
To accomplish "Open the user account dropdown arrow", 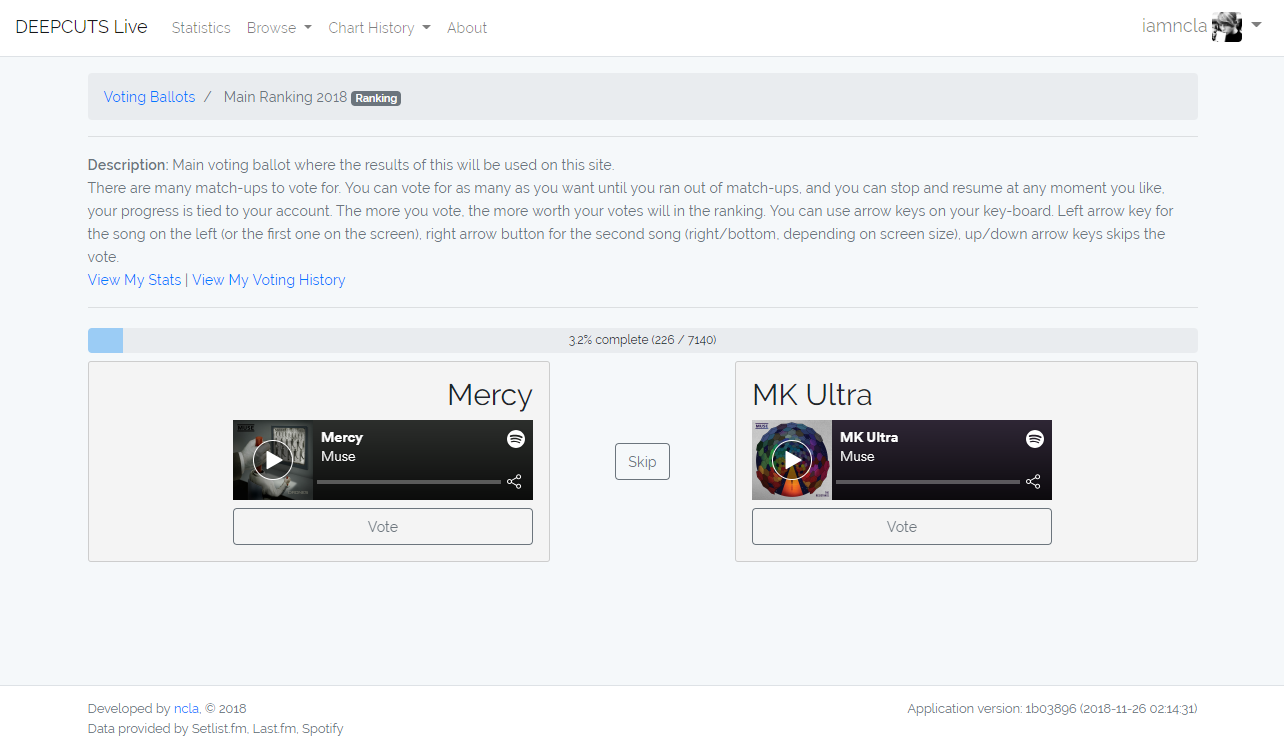I will (x=1256, y=26).
